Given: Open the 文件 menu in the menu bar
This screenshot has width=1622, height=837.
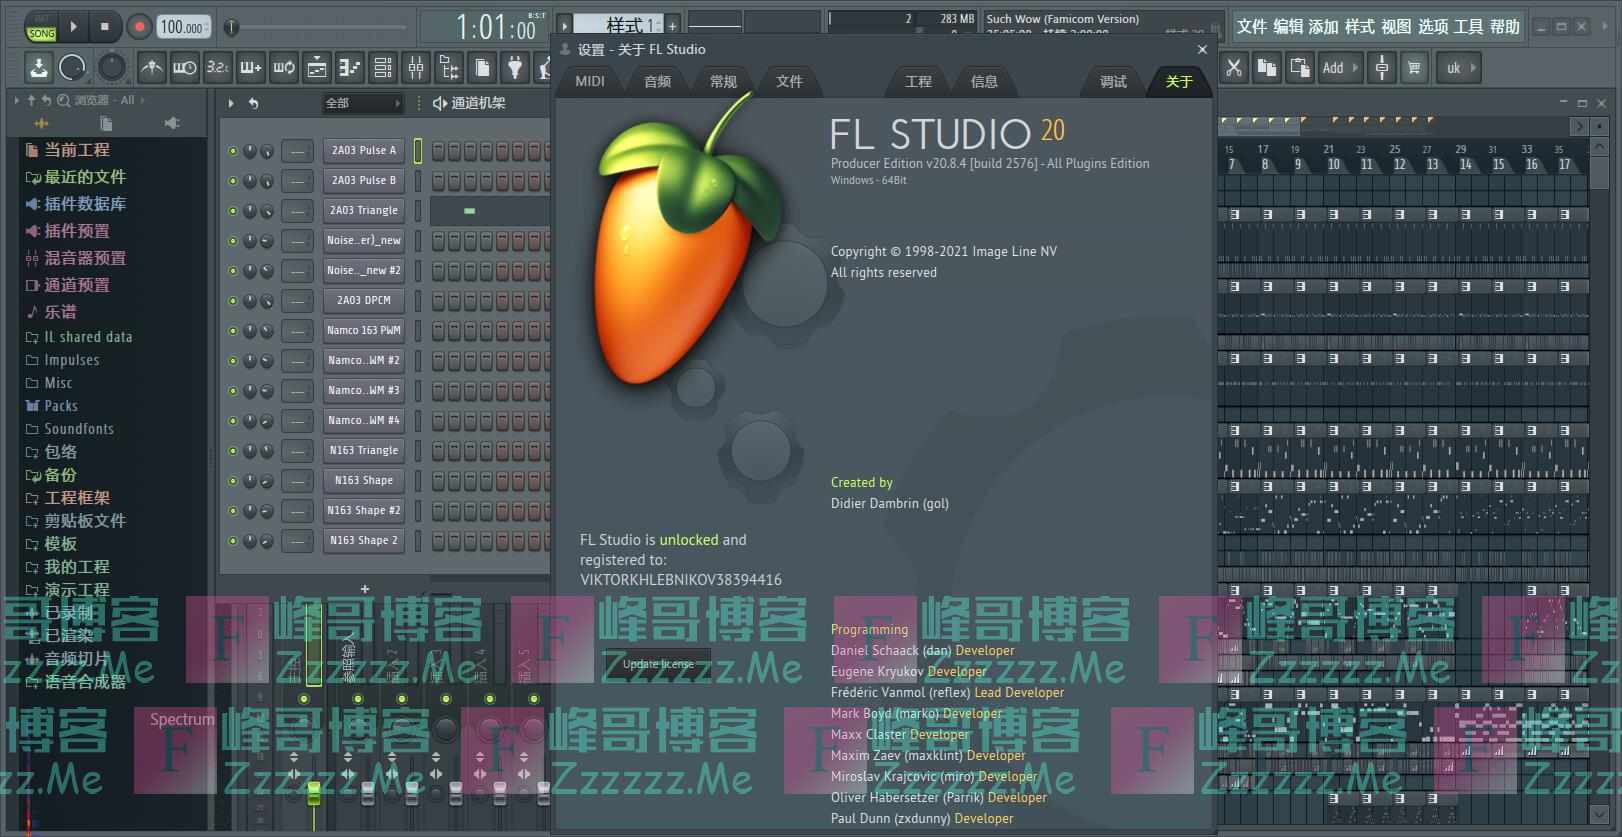Looking at the screenshot, I should click(1250, 27).
